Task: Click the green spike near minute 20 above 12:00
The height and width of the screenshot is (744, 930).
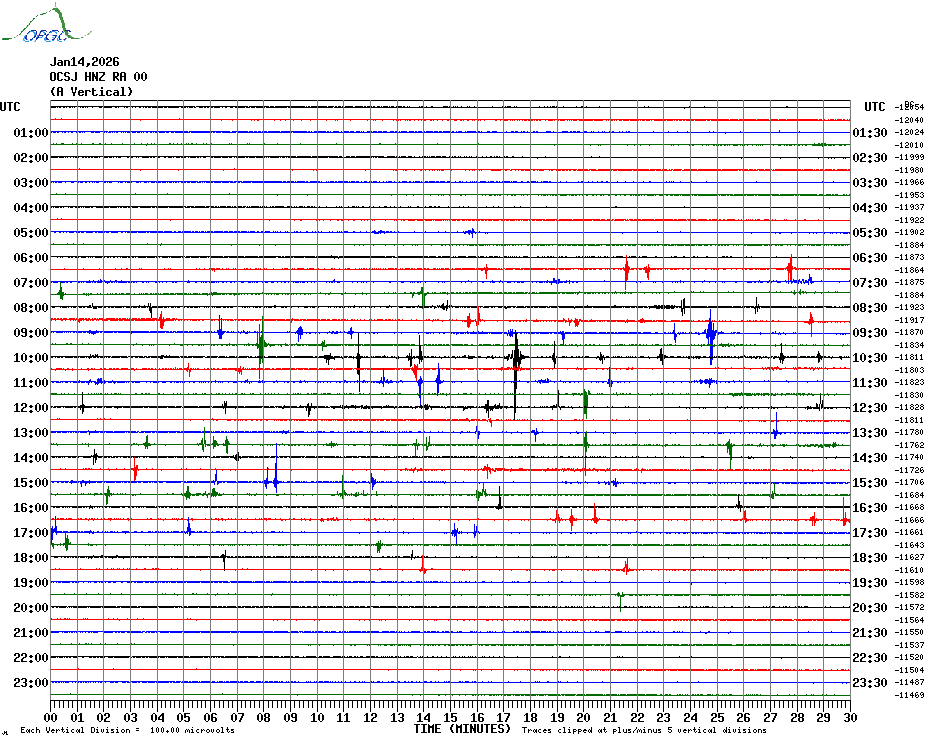Action: coord(585,400)
